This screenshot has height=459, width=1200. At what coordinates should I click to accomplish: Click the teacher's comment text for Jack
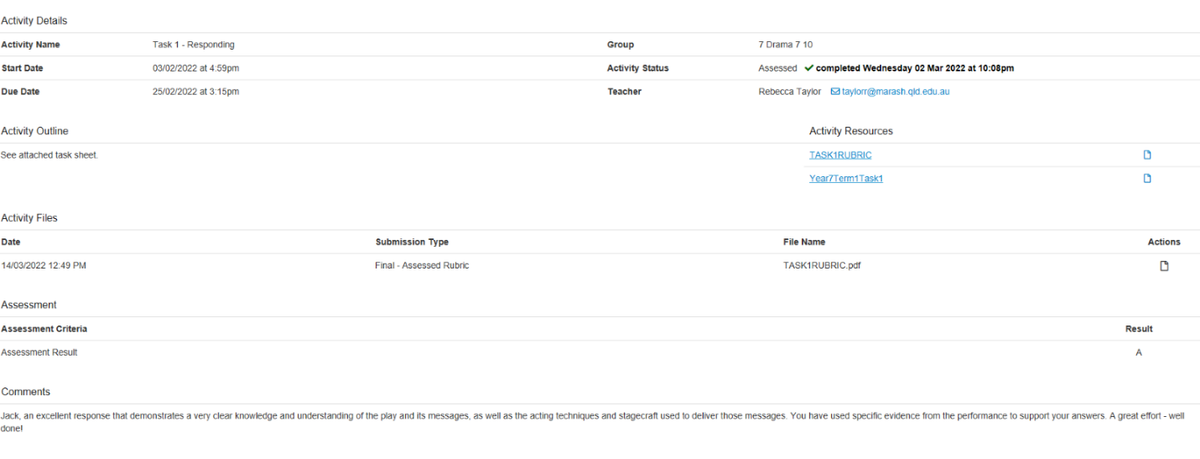[500, 415]
